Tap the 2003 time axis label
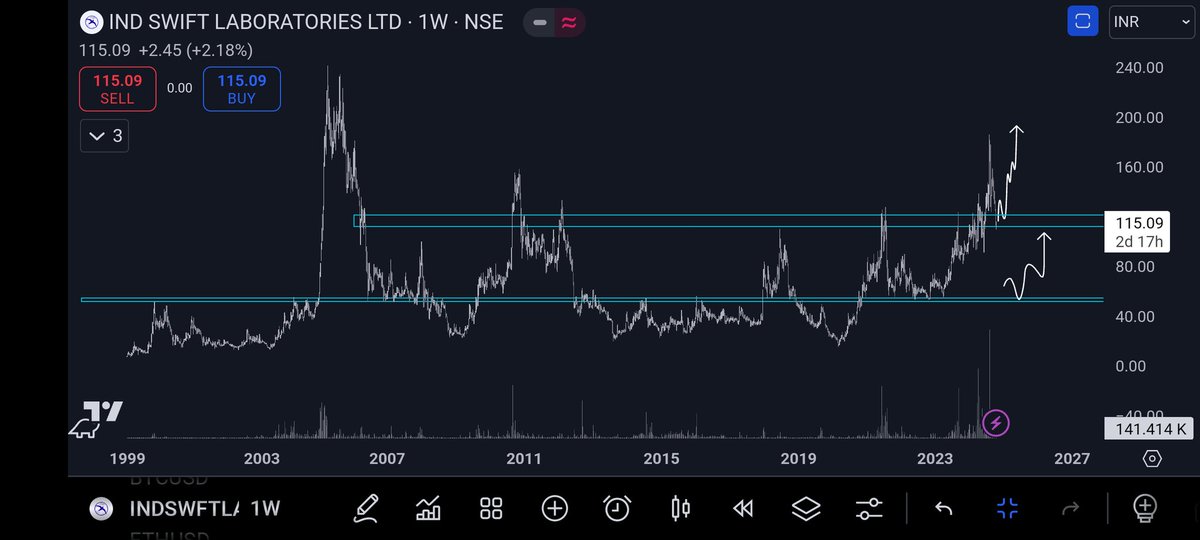1200x540 pixels. pos(261,459)
